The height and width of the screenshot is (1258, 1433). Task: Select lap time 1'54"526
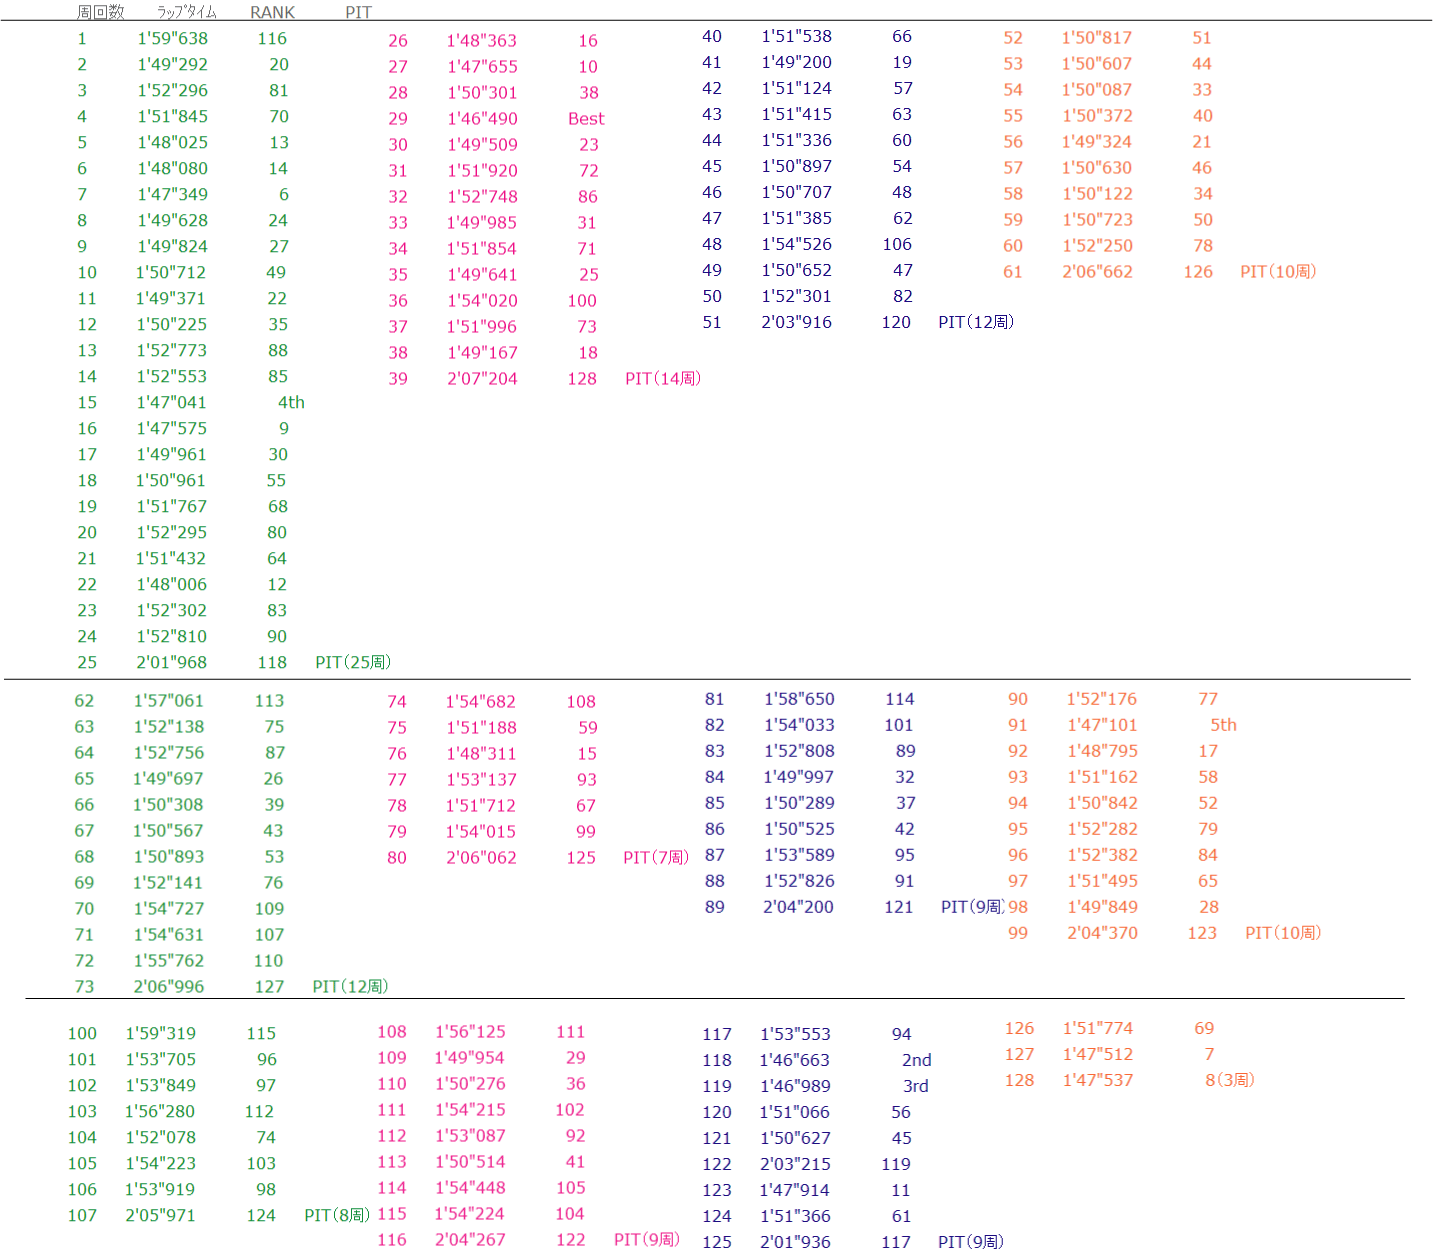pyautogui.click(x=796, y=244)
